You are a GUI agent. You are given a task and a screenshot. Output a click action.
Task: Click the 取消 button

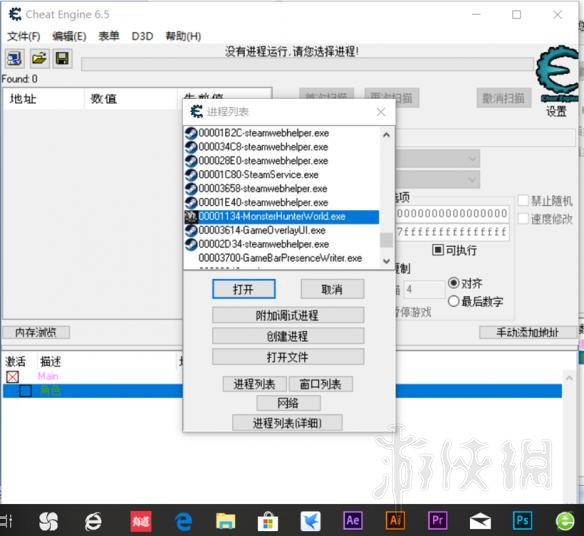pyautogui.click(x=332, y=289)
